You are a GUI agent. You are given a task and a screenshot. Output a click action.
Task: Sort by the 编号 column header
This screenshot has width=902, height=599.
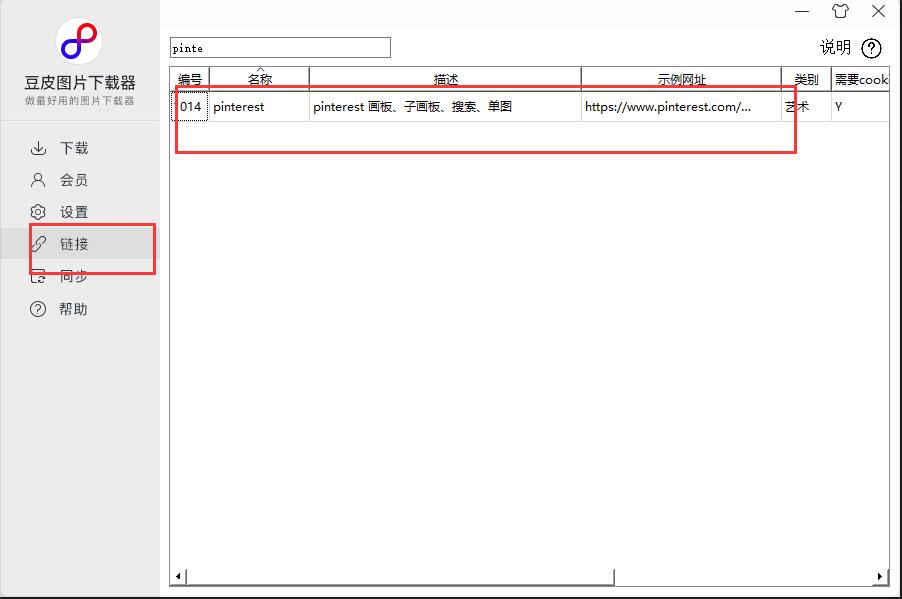tap(190, 79)
